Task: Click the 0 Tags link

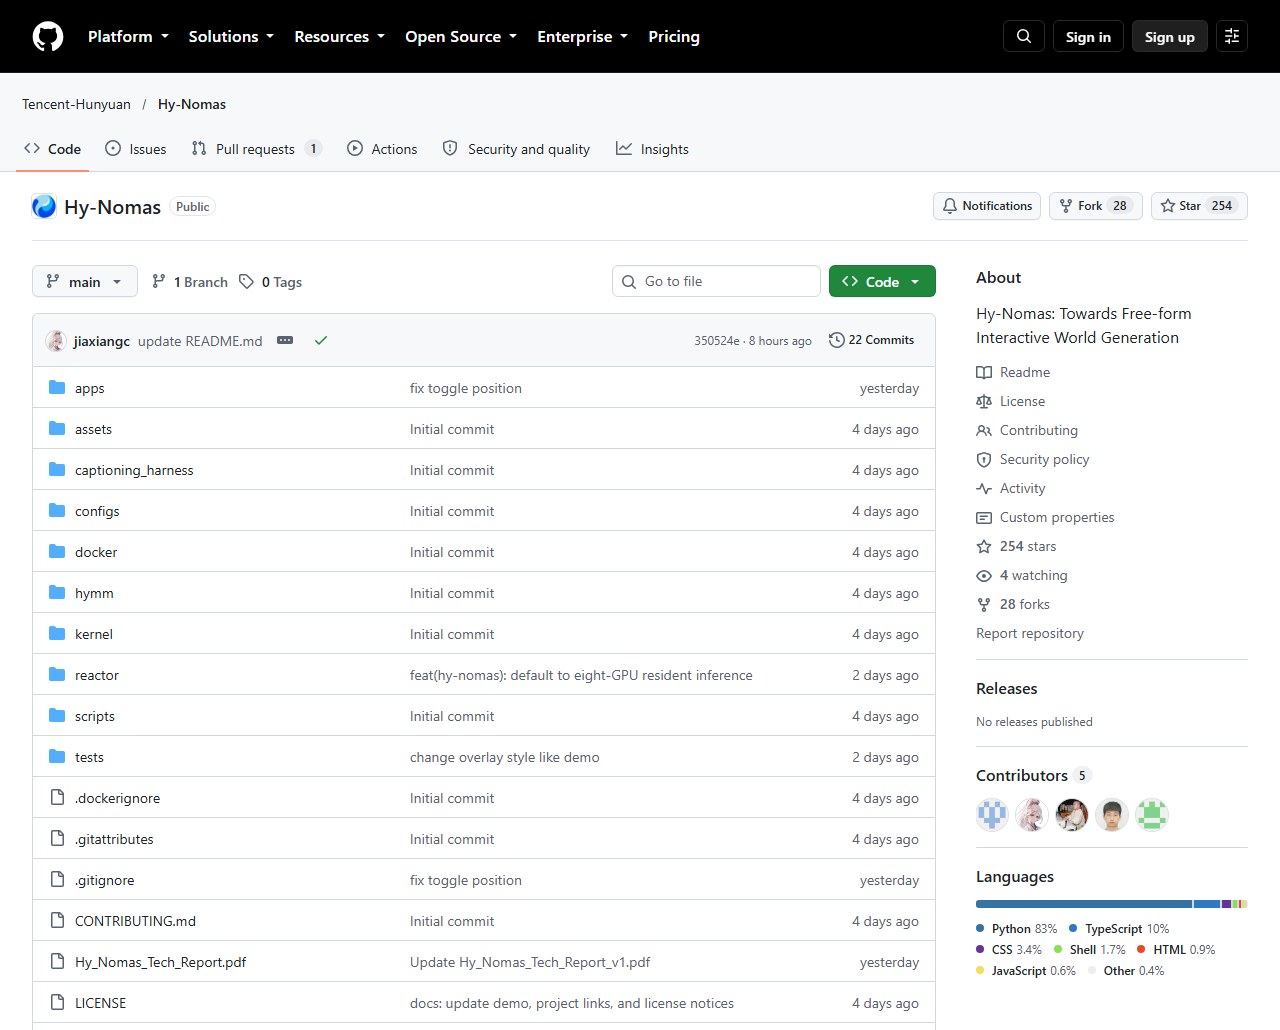Action: 271,282
